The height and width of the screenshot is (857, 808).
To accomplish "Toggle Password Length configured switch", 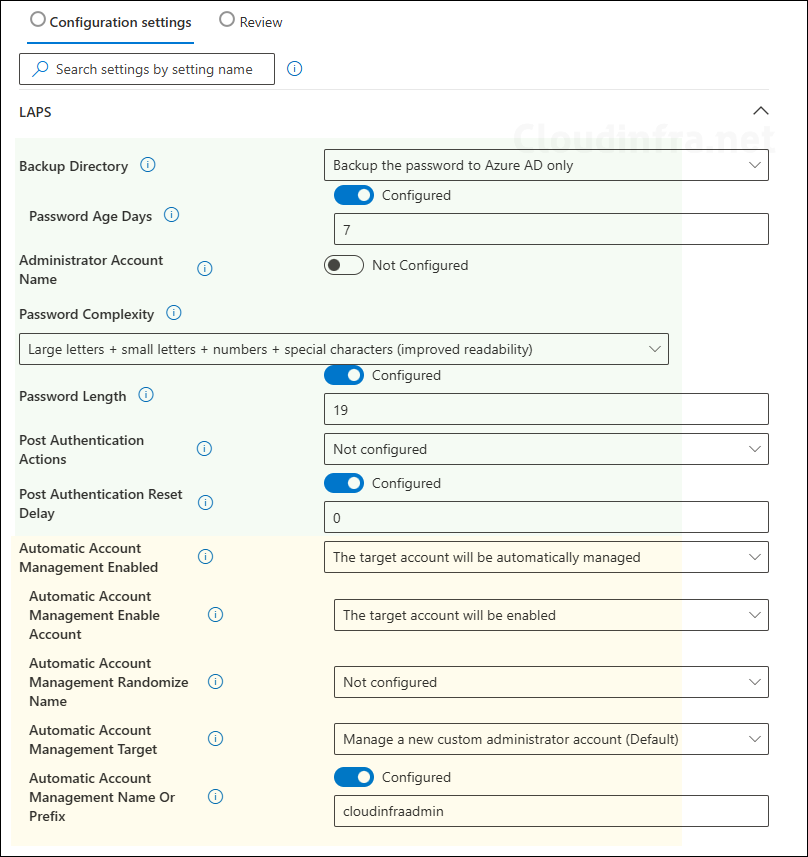I will tap(344, 375).
